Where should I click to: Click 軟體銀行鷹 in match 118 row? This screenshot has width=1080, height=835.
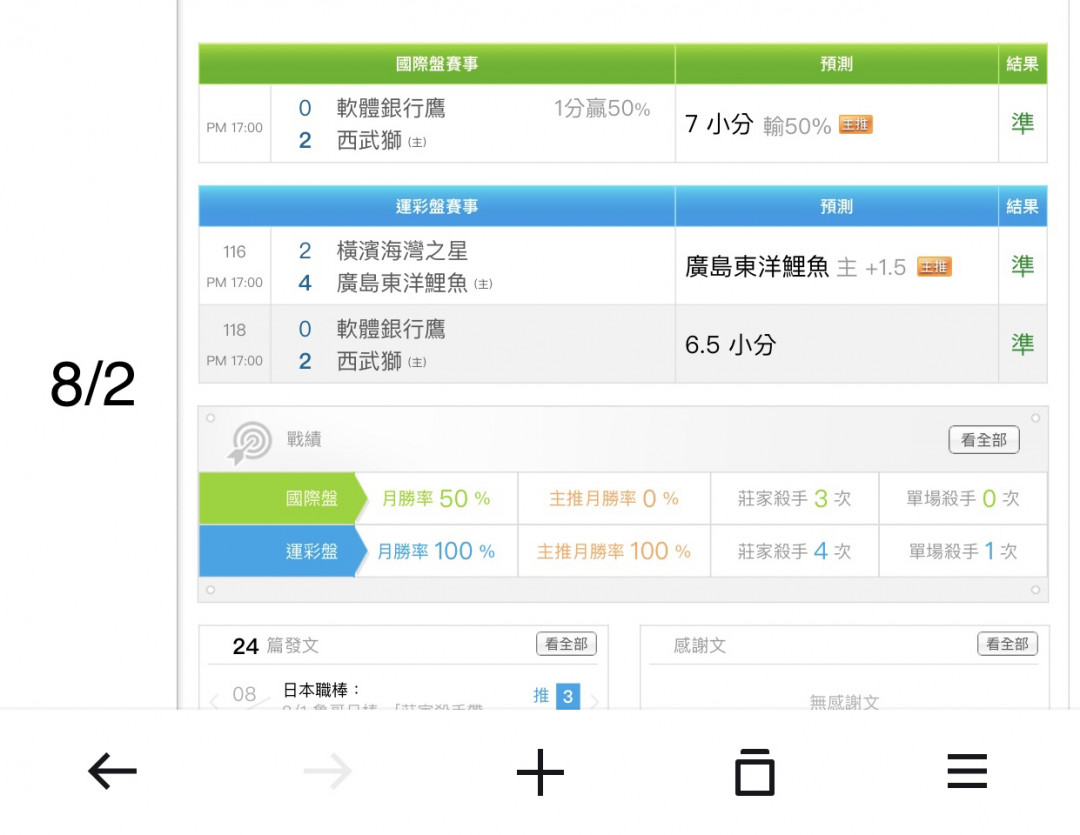tap(391, 329)
